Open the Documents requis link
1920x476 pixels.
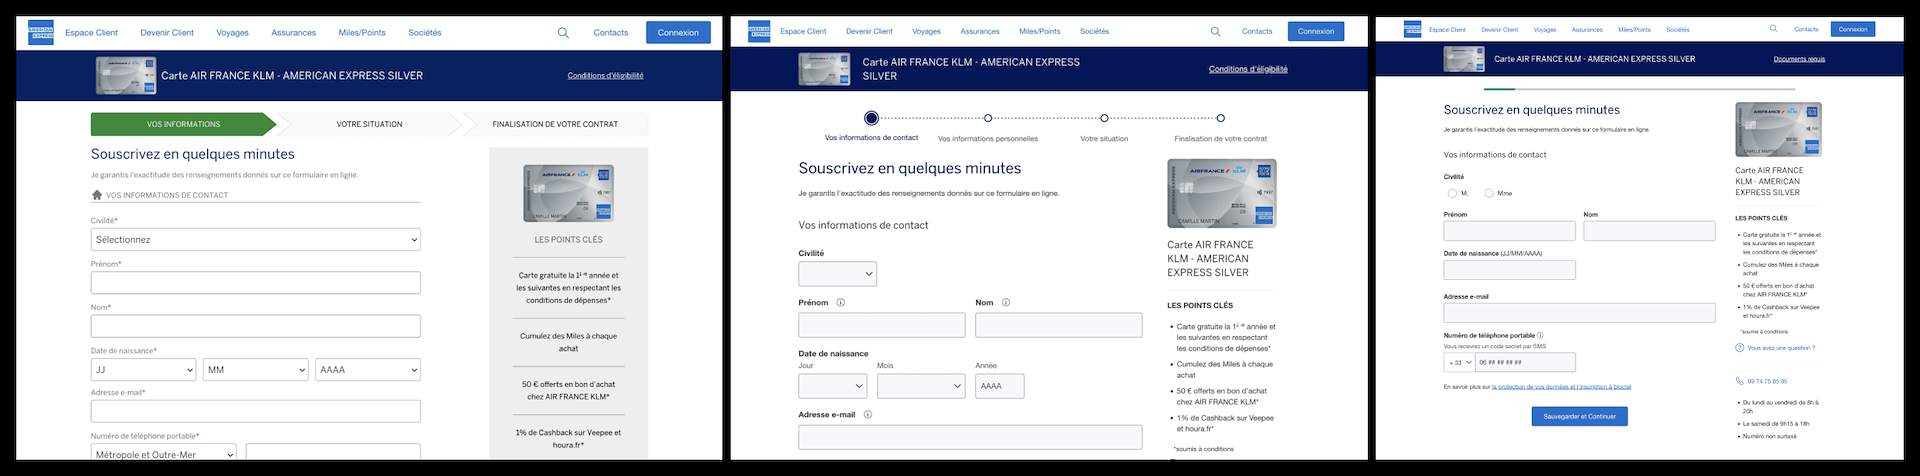click(x=1799, y=59)
